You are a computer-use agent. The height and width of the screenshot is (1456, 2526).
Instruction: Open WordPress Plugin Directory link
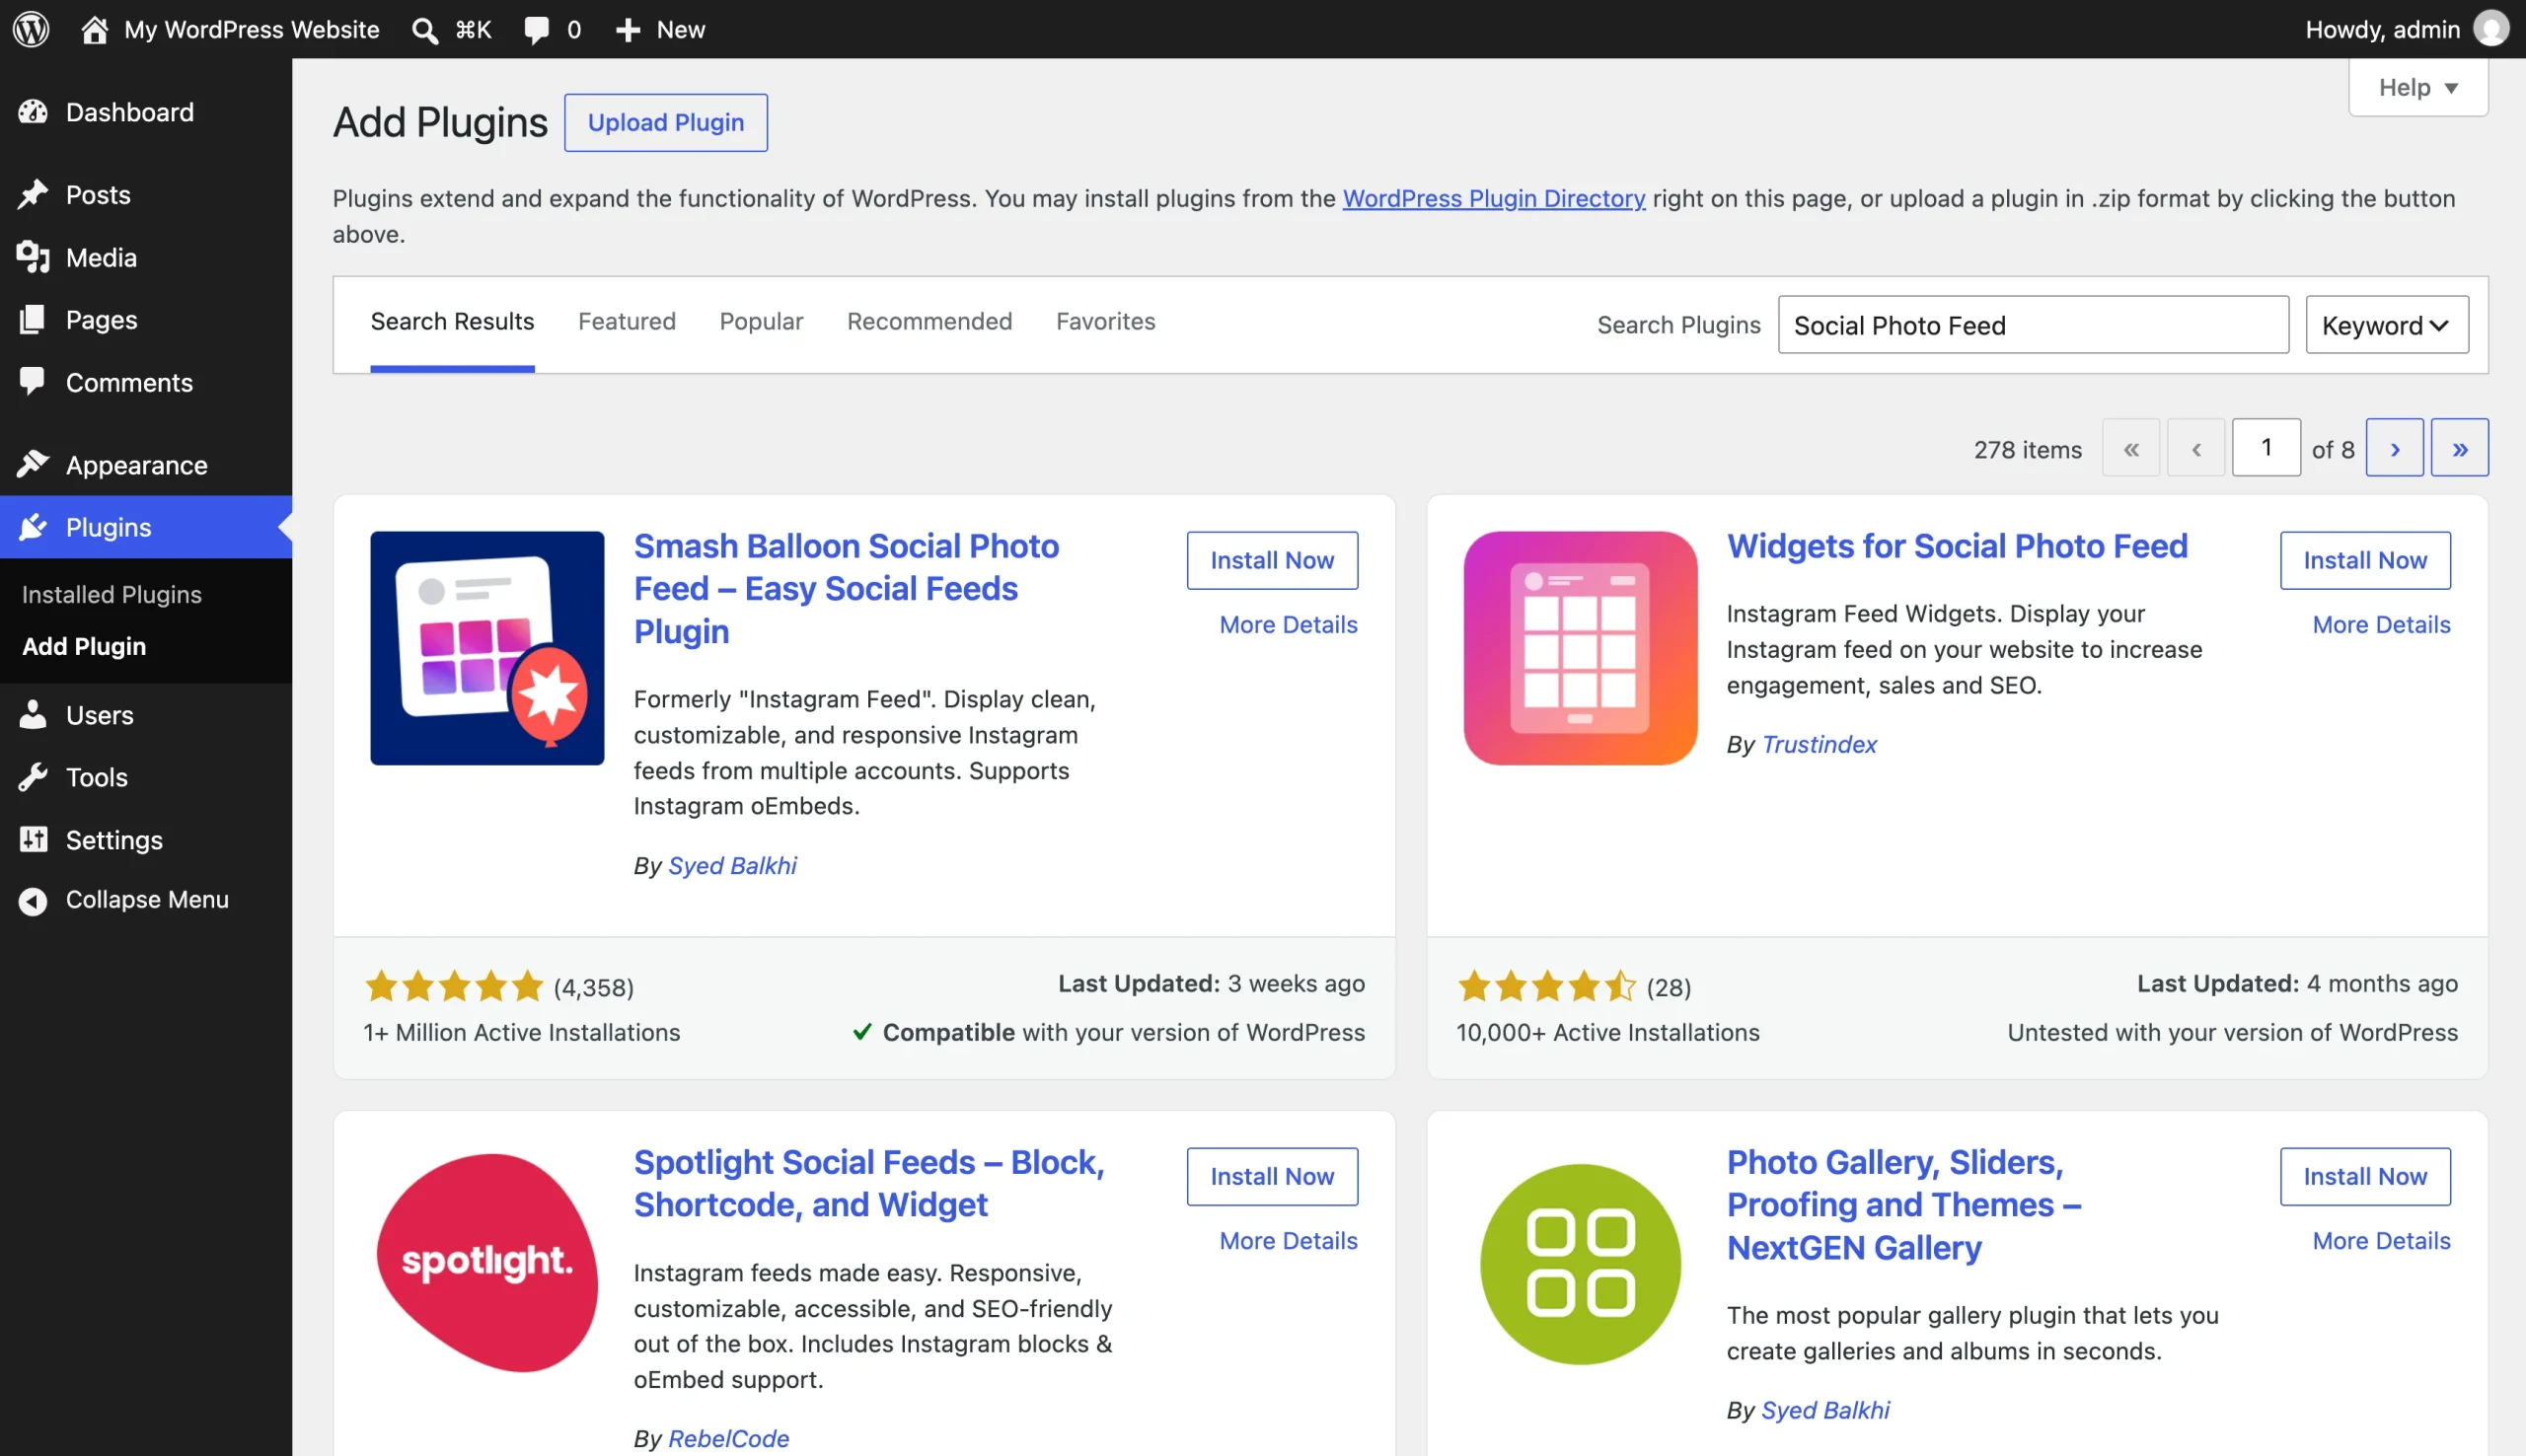click(x=1493, y=198)
